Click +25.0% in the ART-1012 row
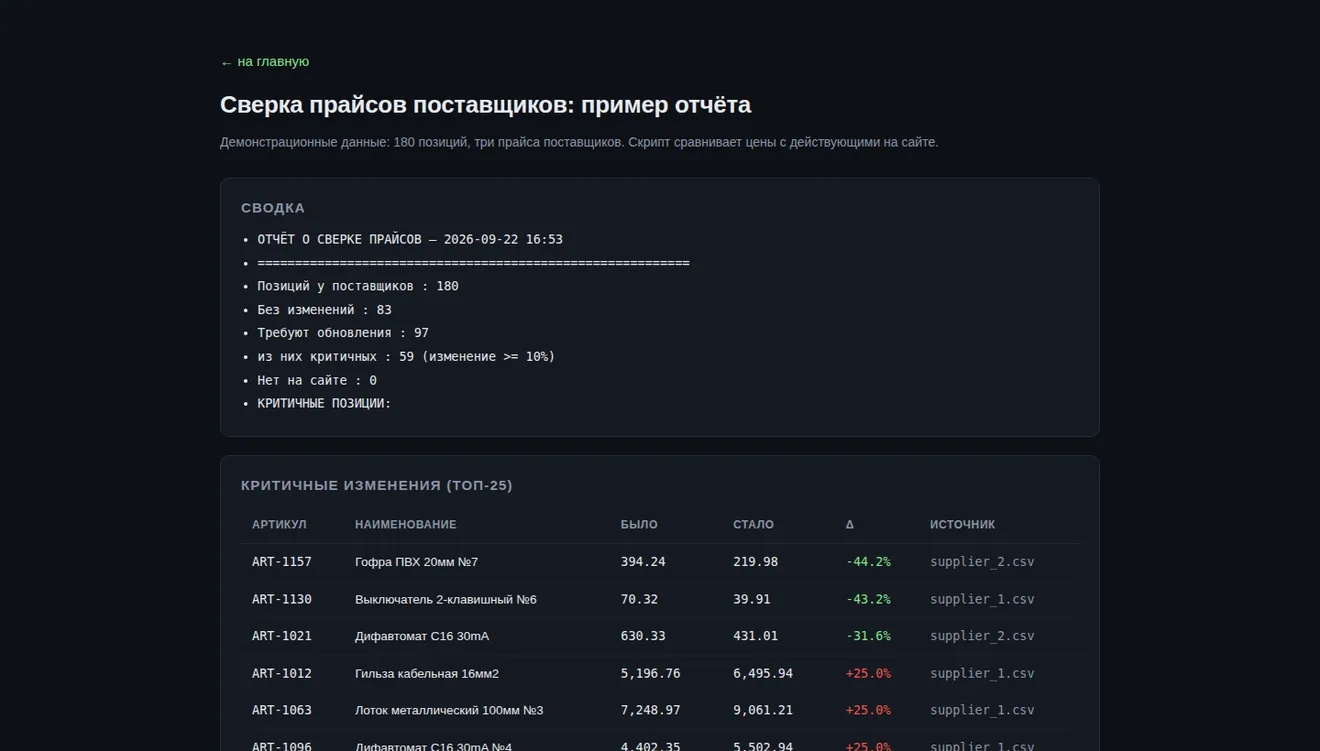Screen dimensions: 1320x751 pyautogui.click(x=868, y=673)
